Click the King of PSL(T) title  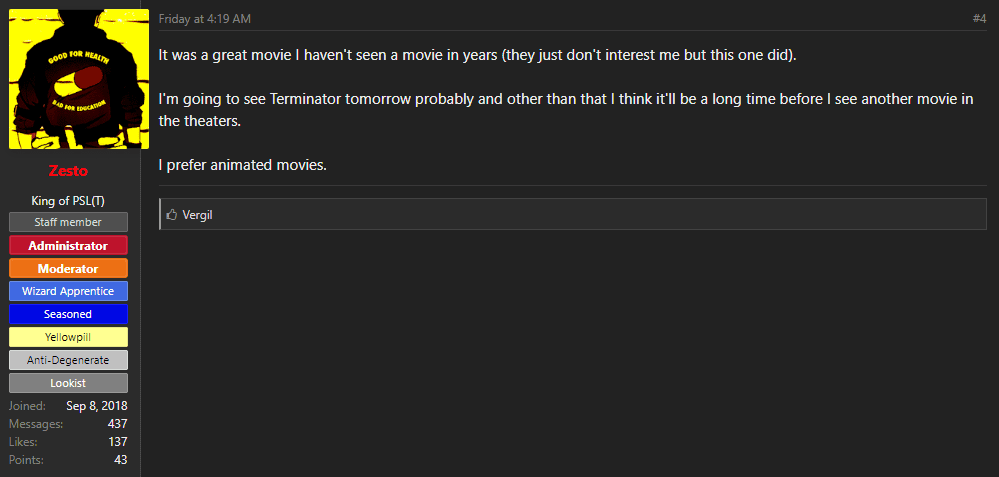(68, 201)
